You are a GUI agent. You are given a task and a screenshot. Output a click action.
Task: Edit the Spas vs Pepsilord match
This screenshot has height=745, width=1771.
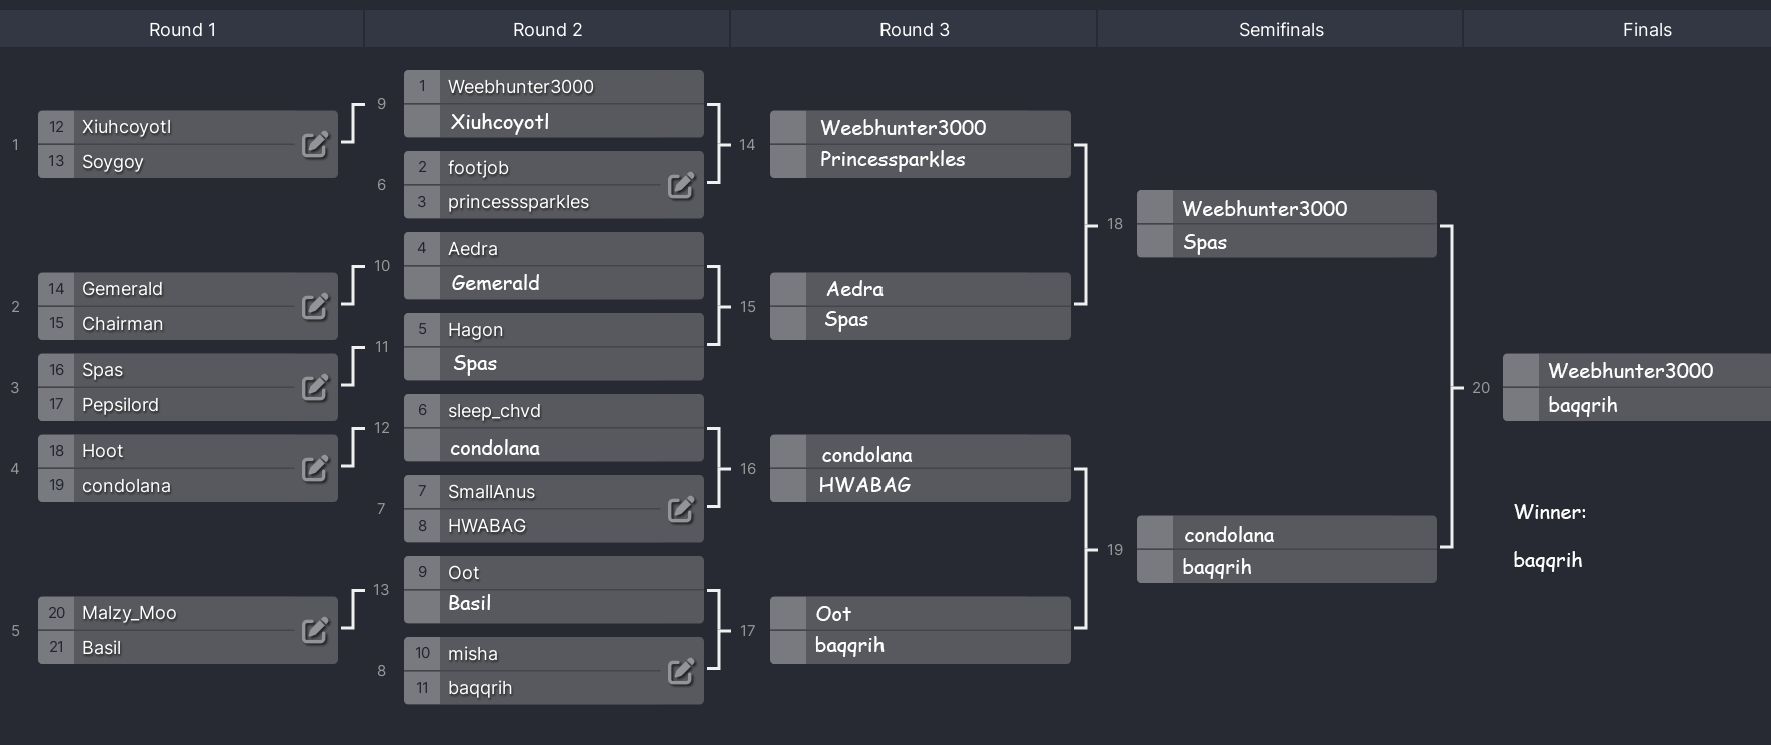point(315,388)
